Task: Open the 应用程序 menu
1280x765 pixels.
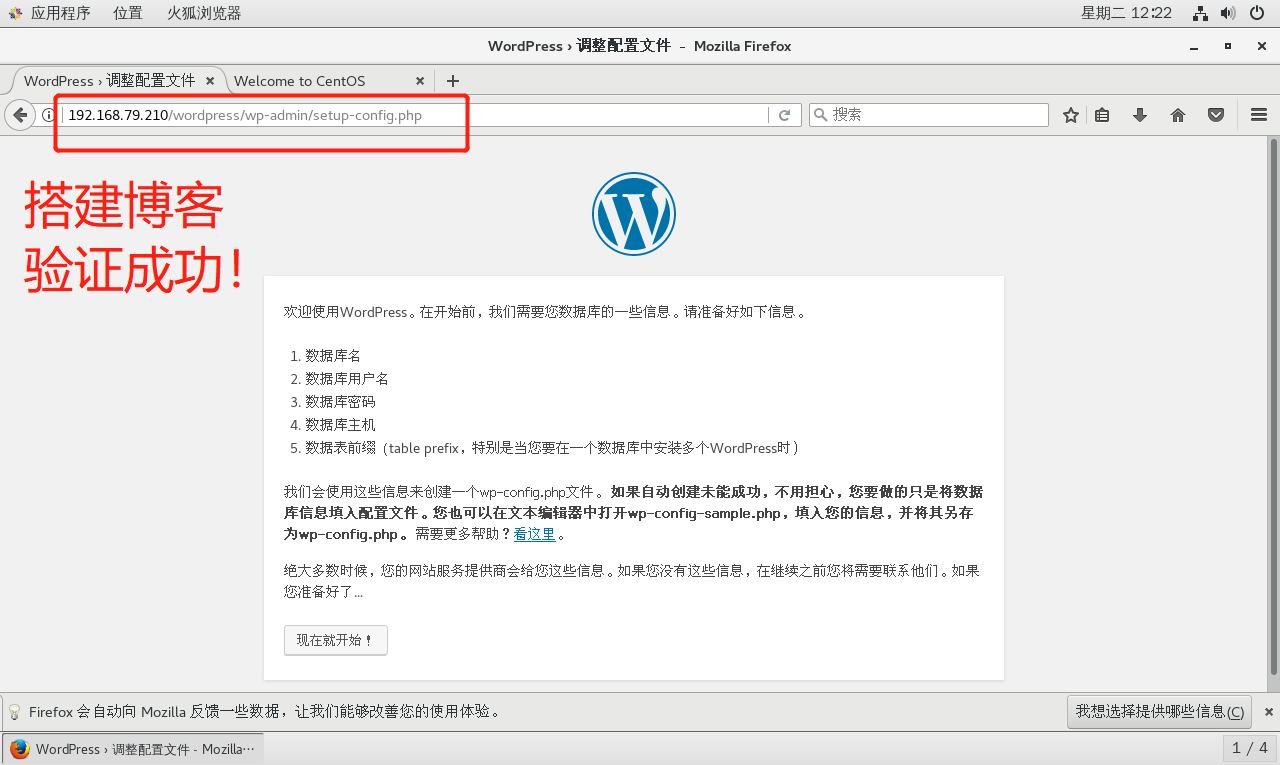Action: click(x=60, y=13)
